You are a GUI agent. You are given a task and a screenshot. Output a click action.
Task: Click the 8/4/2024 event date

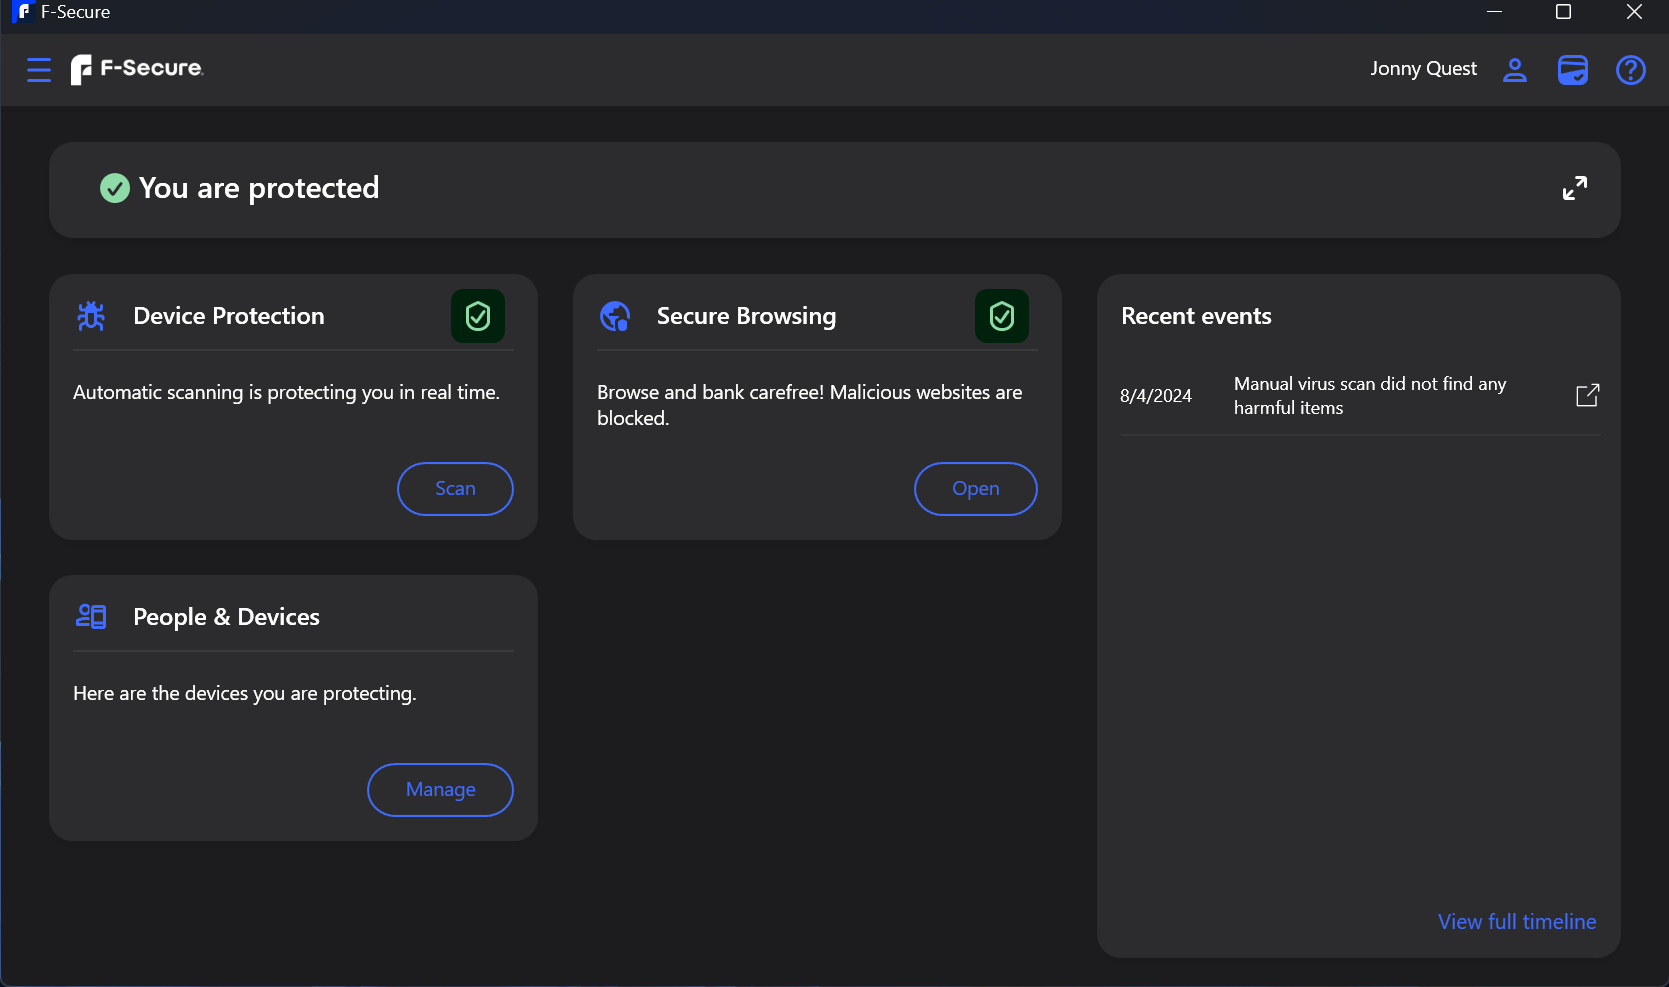point(1156,396)
